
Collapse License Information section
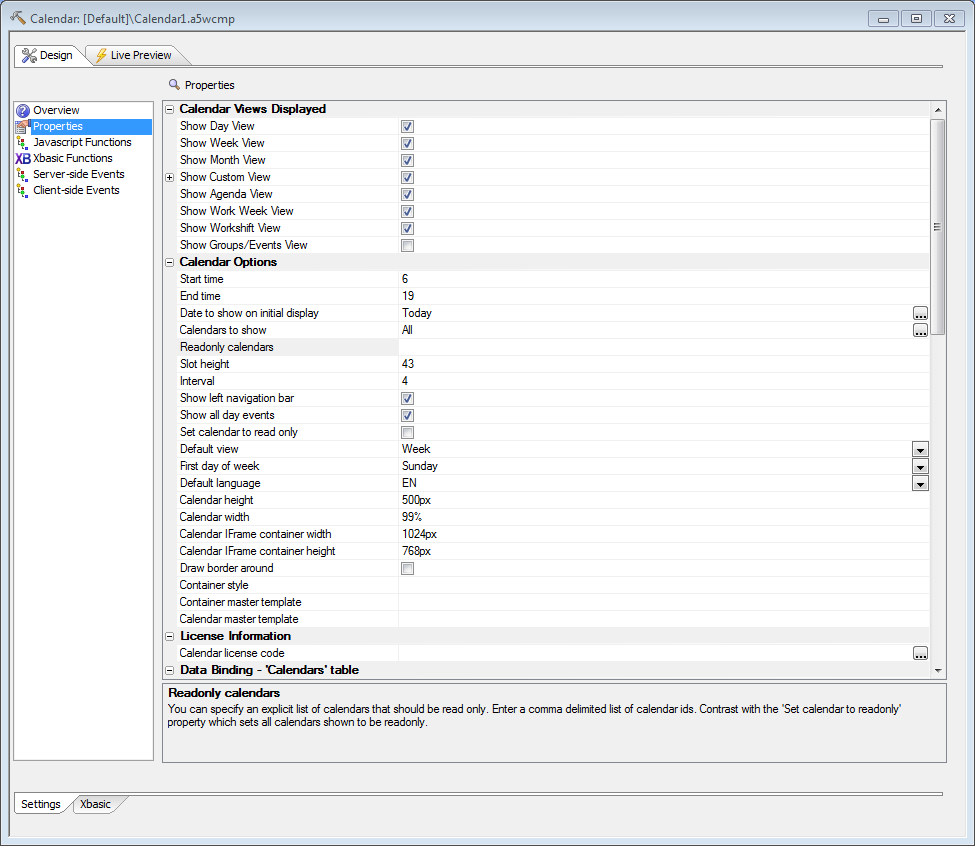click(x=169, y=637)
